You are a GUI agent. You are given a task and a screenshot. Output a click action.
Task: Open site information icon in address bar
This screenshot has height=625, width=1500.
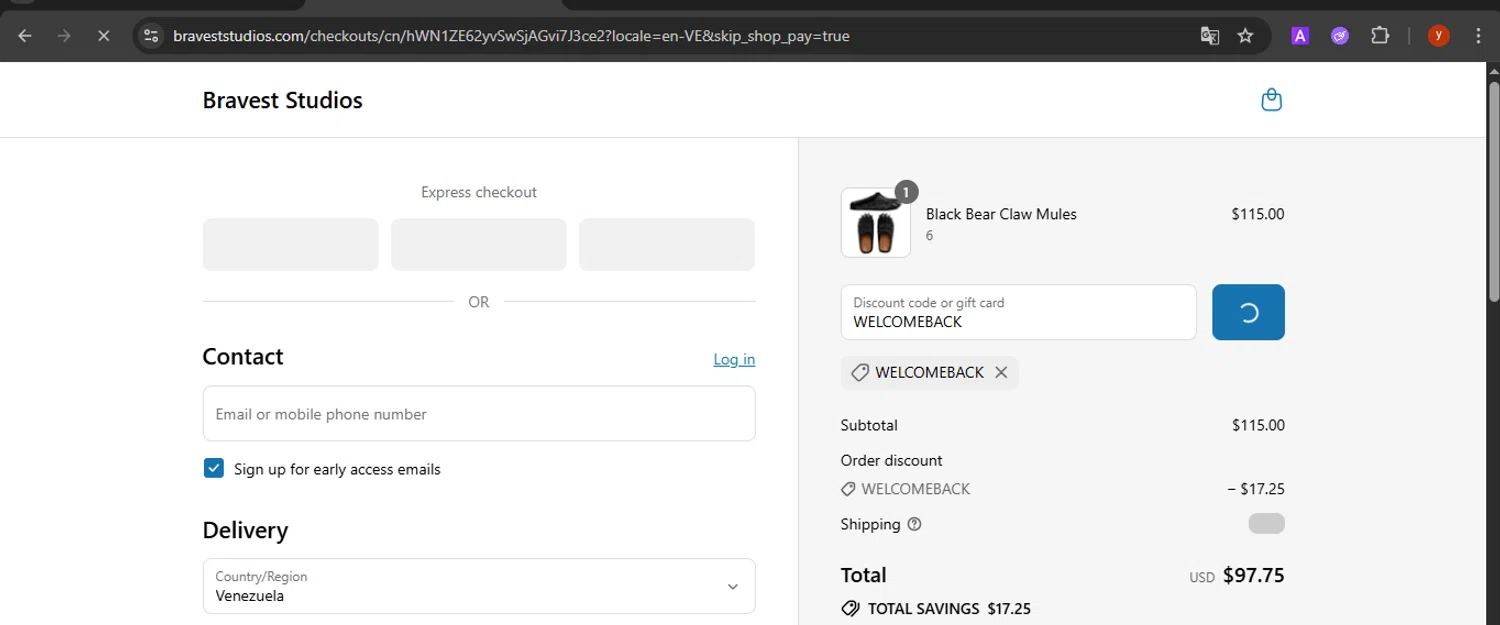point(151,36)
